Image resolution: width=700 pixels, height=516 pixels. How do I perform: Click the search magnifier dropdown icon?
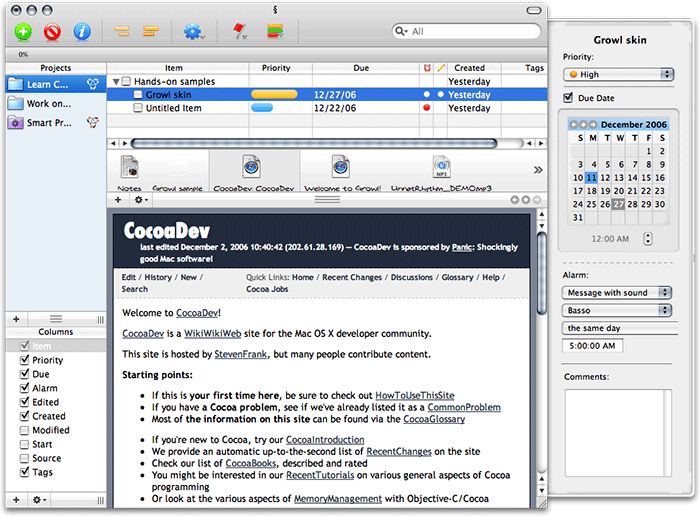click(401, 31)
